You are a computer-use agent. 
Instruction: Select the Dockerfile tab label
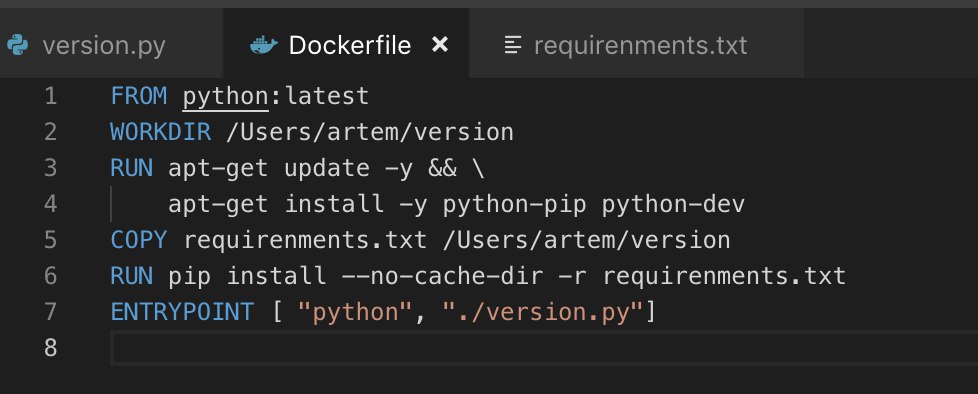pyautogui.click(x=350, y=46)
